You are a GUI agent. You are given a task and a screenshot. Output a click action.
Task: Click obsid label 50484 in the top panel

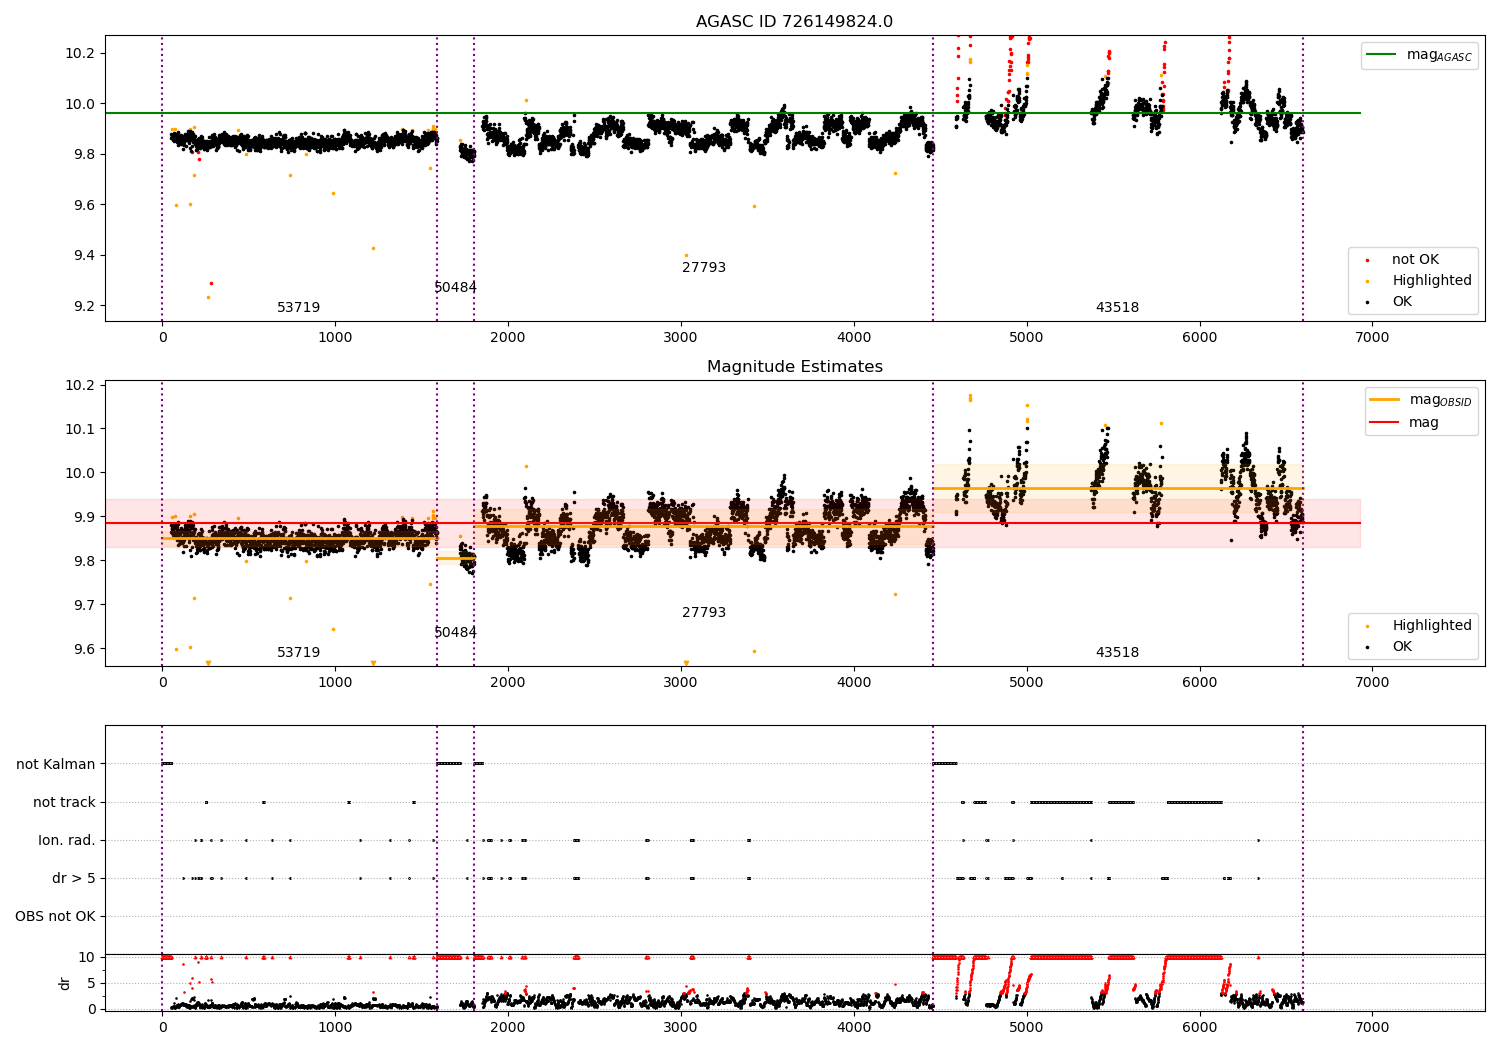tap(455, 288)
